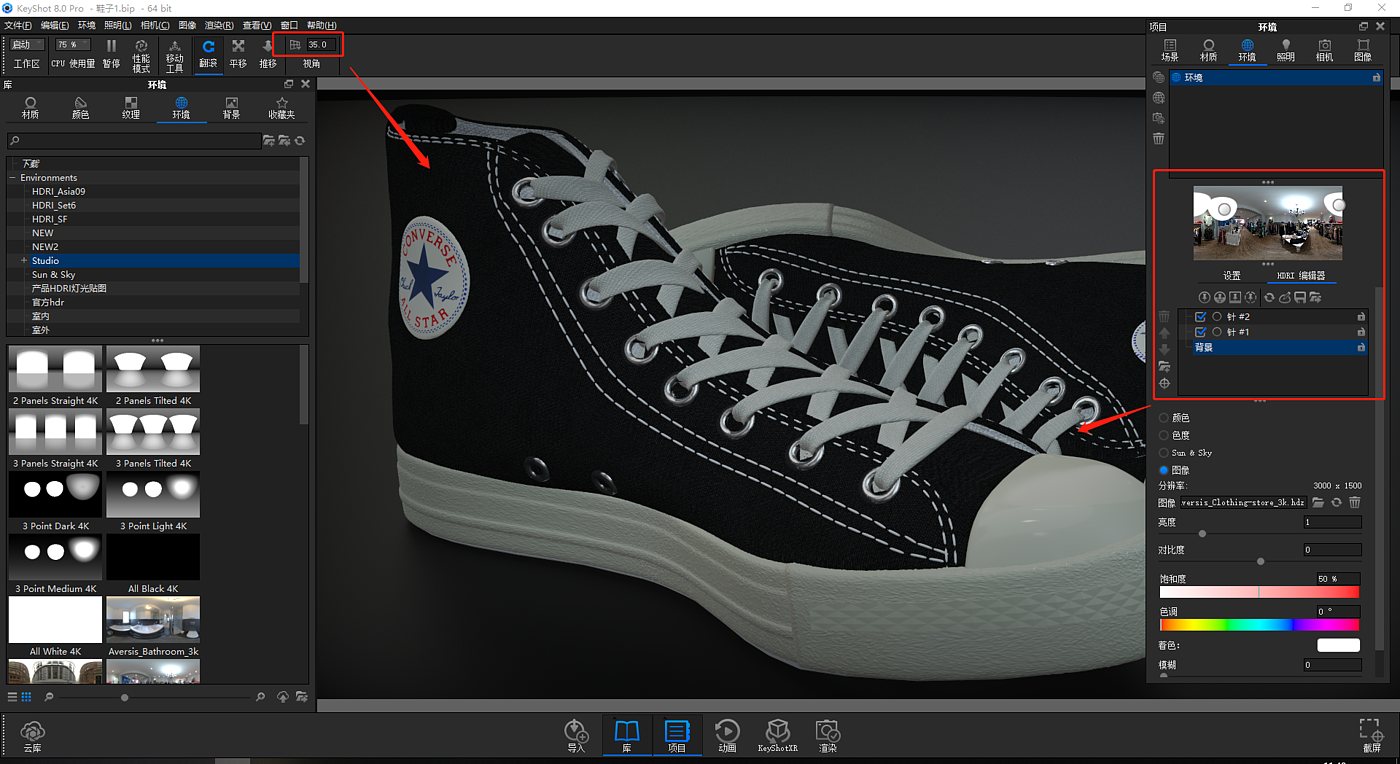Select the Sun & Sky radio button
The image size is (1400, 764).
pos(1164,453)
